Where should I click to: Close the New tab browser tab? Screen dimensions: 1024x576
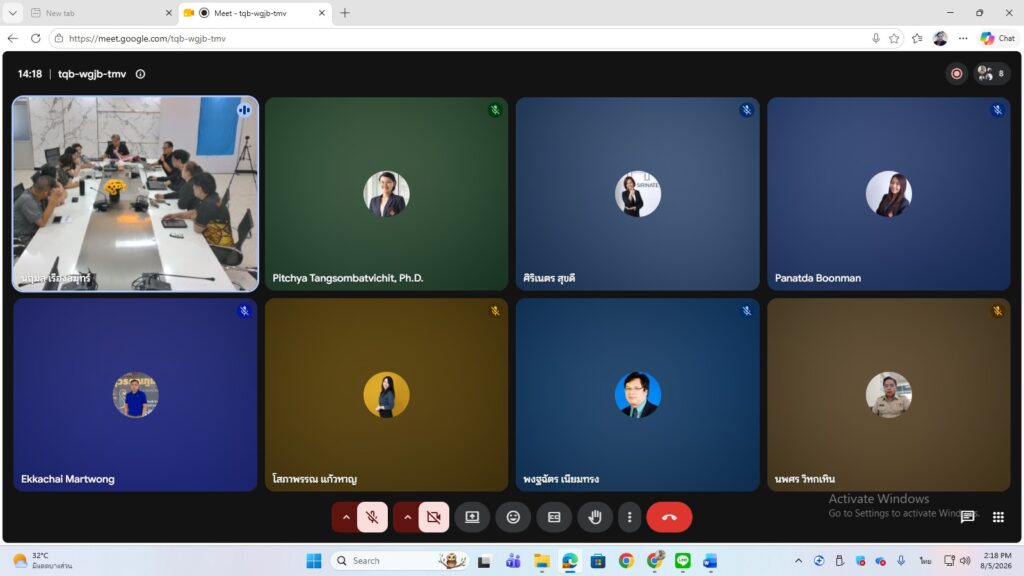168,13
